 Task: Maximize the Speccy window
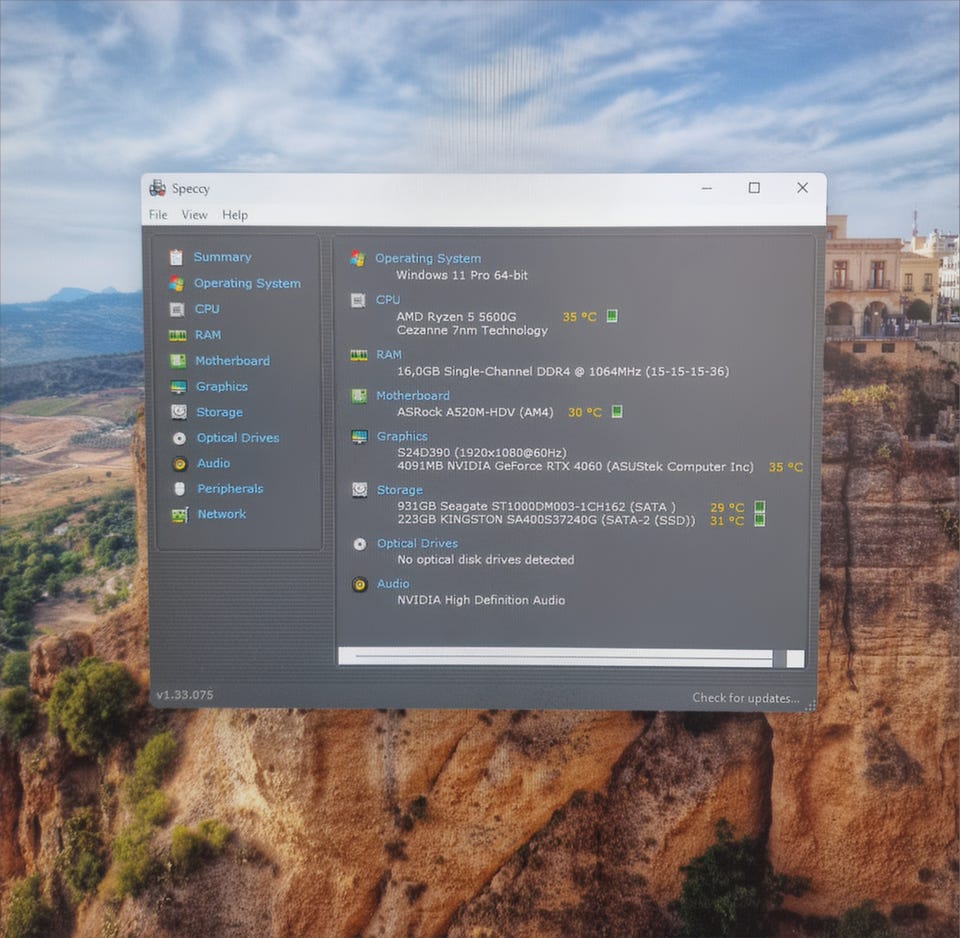click(754, 188)
